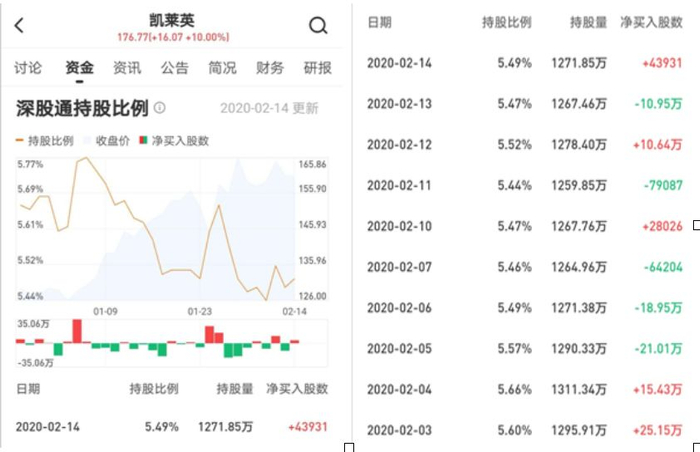Click 5.66% holding ratio
700x452 pixels.
point(515,389)
